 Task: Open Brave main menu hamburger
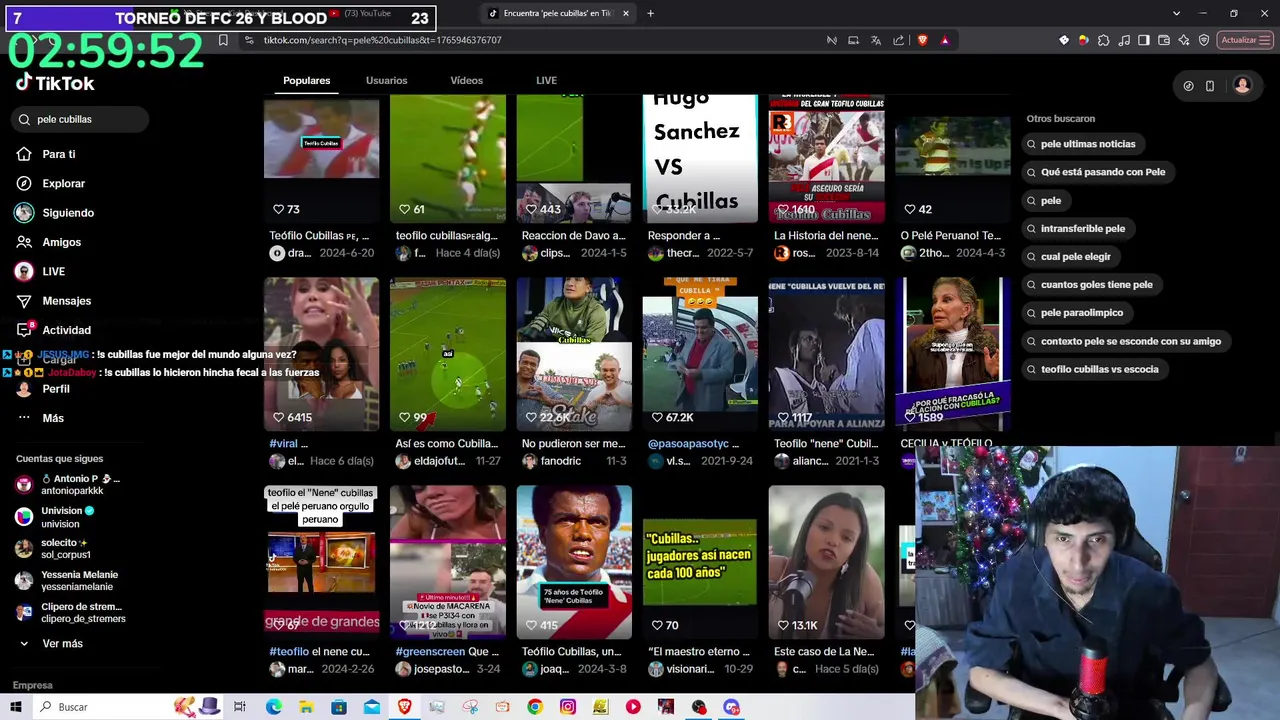(x=1264, y=40)
